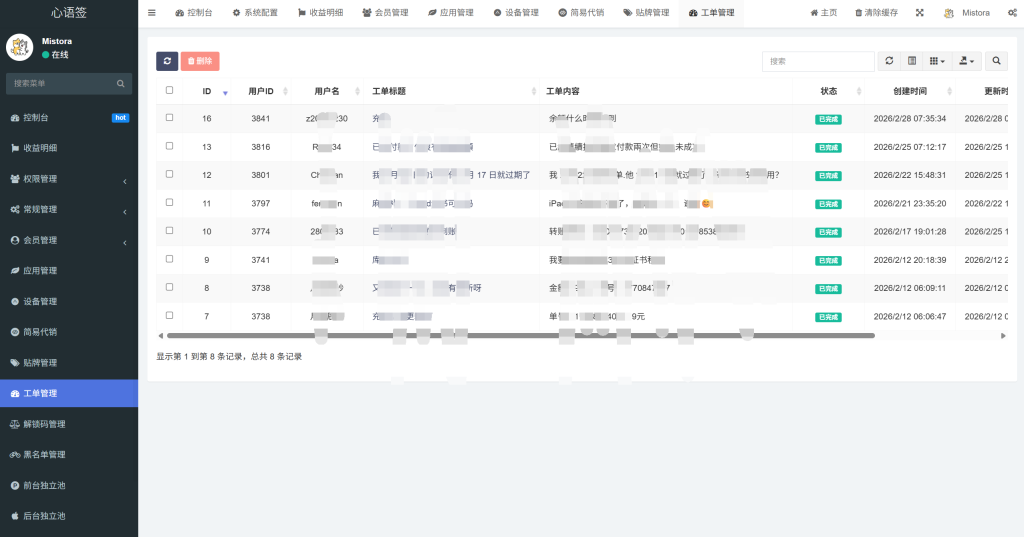Open 系统配置 tab in top navigation

[255, 12]
